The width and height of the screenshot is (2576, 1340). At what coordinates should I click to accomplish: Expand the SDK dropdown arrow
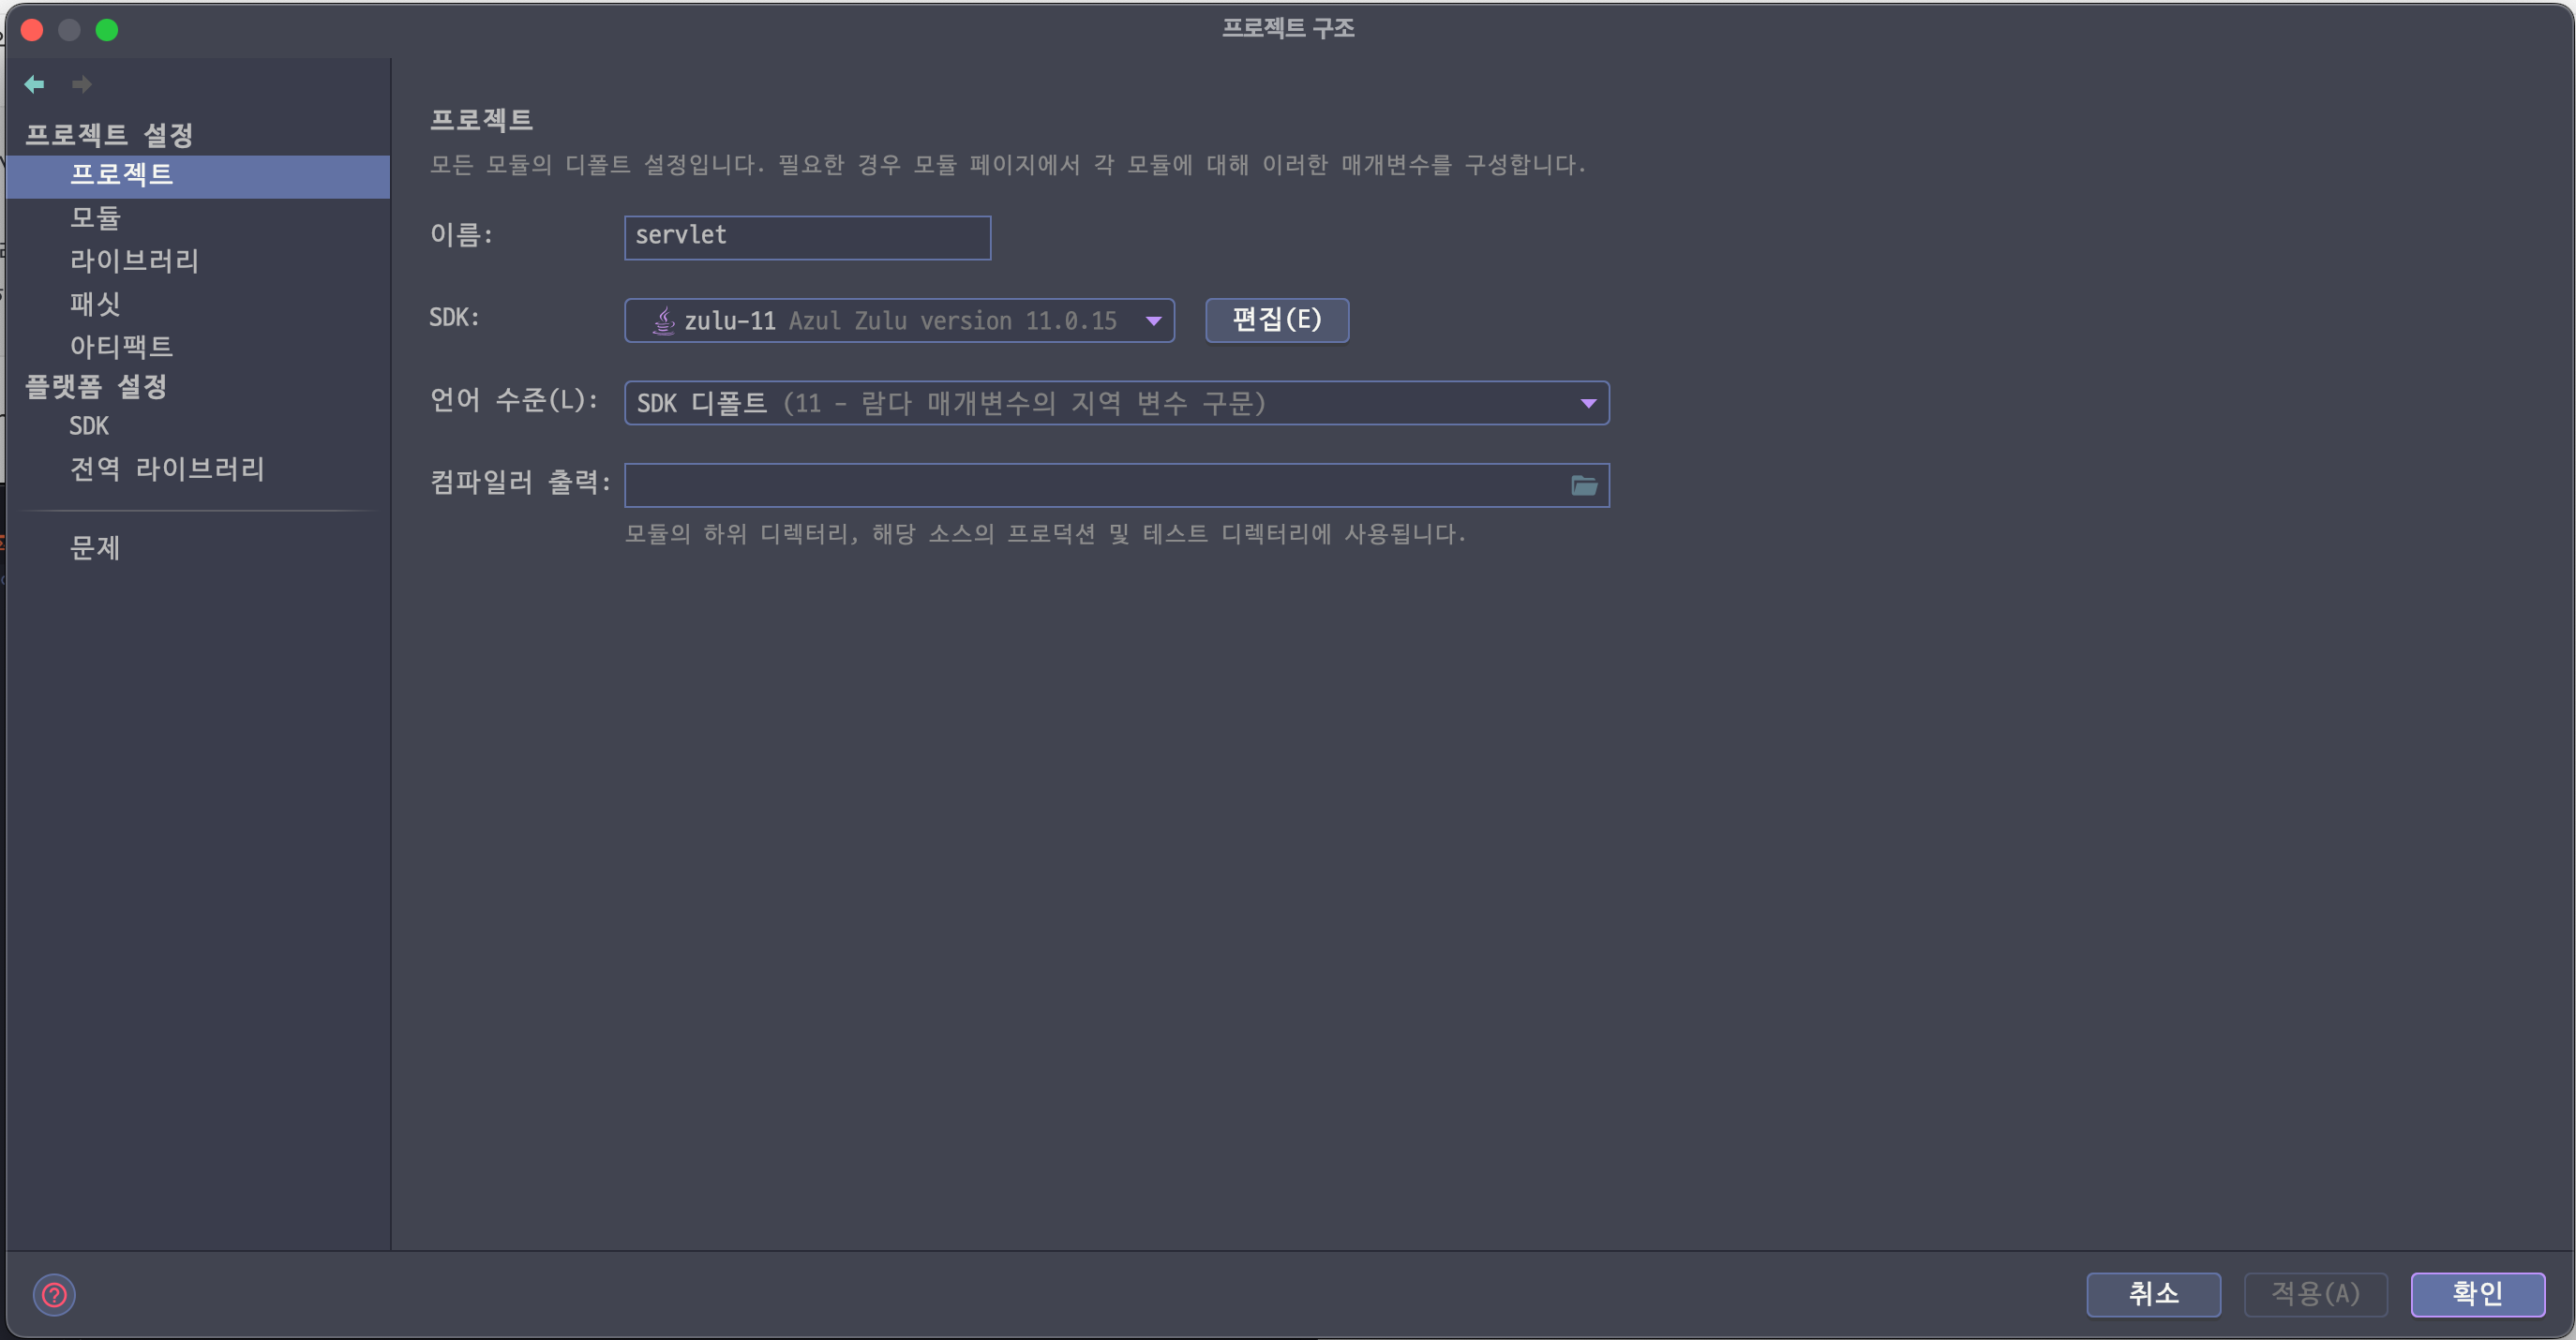click(x=1153, y=321)
